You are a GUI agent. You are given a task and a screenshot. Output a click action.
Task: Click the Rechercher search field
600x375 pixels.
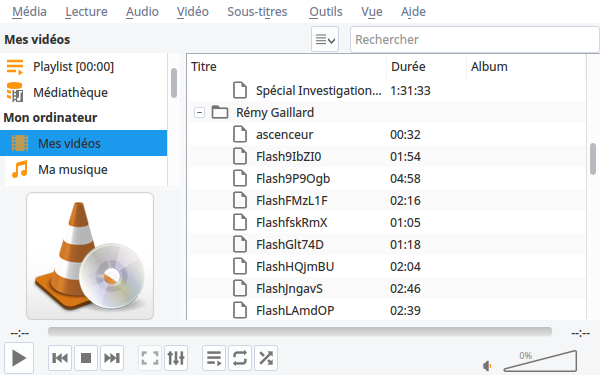pyautogui.click(x=474, y=39)
